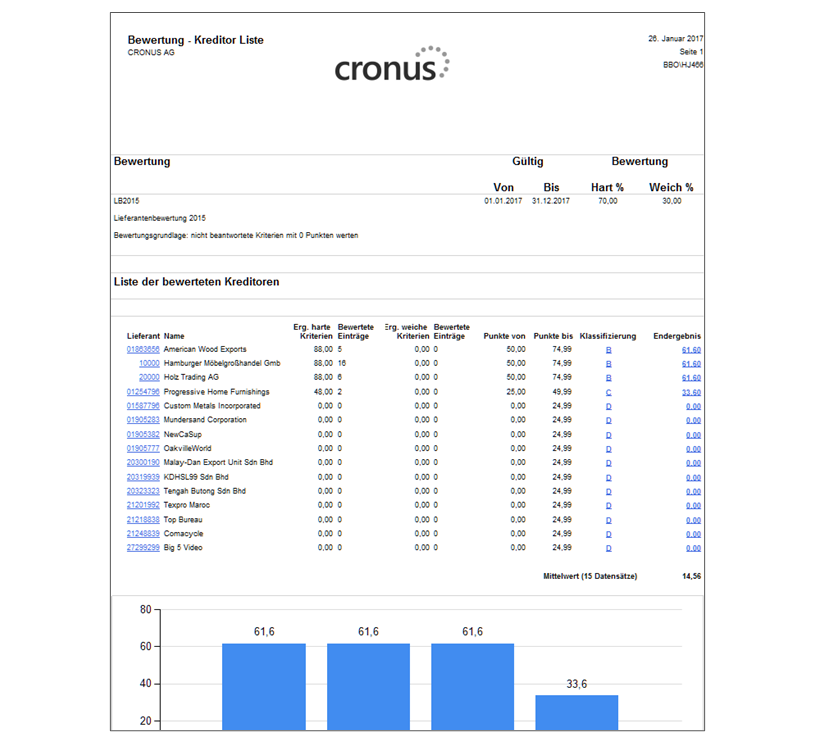
Task: Click classification B for Holz Trading AG
Action: tap(608, 378)
